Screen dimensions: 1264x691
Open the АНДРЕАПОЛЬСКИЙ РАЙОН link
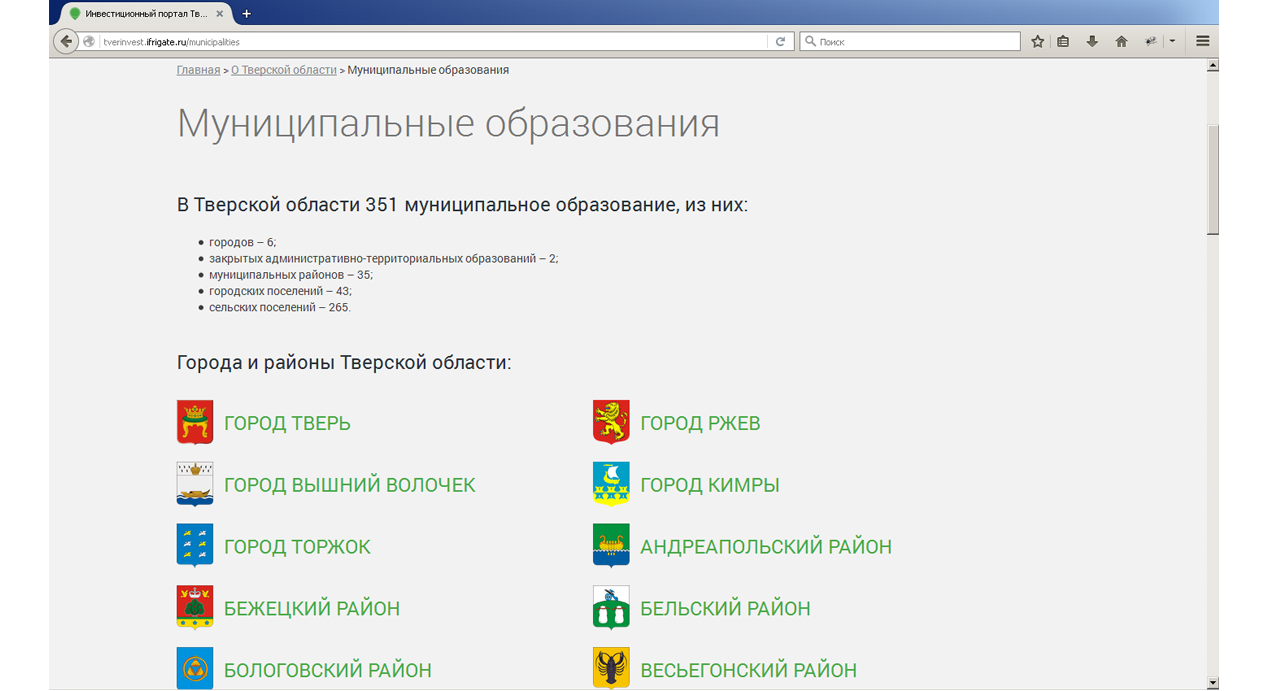point(766,547)
